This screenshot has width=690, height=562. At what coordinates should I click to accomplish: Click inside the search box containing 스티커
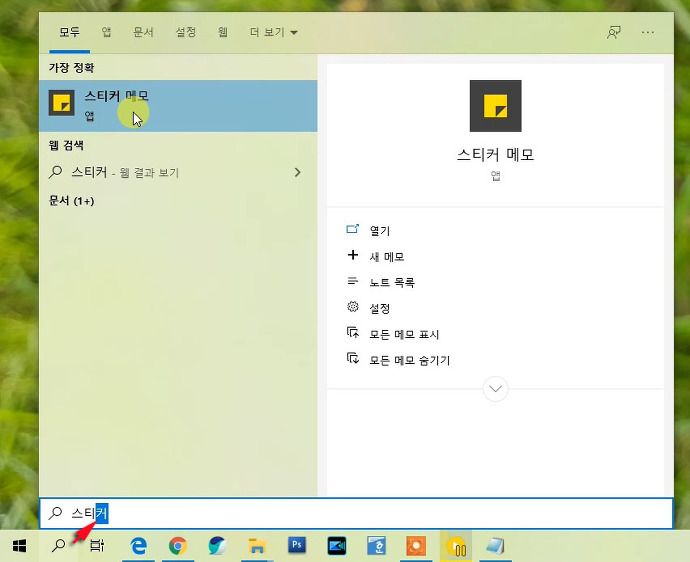tap(356, 513)
